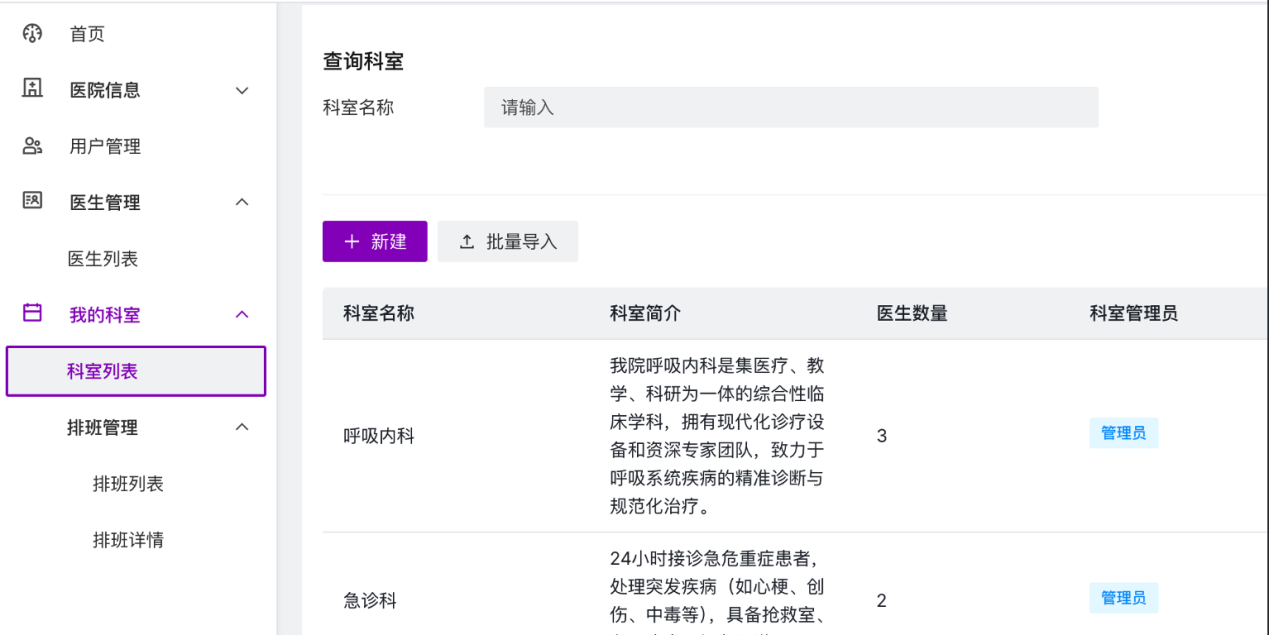Click the 管理员 tag in 呼吸内科 row
The image size is (1269, 635).
click(x=1123, y=434)
